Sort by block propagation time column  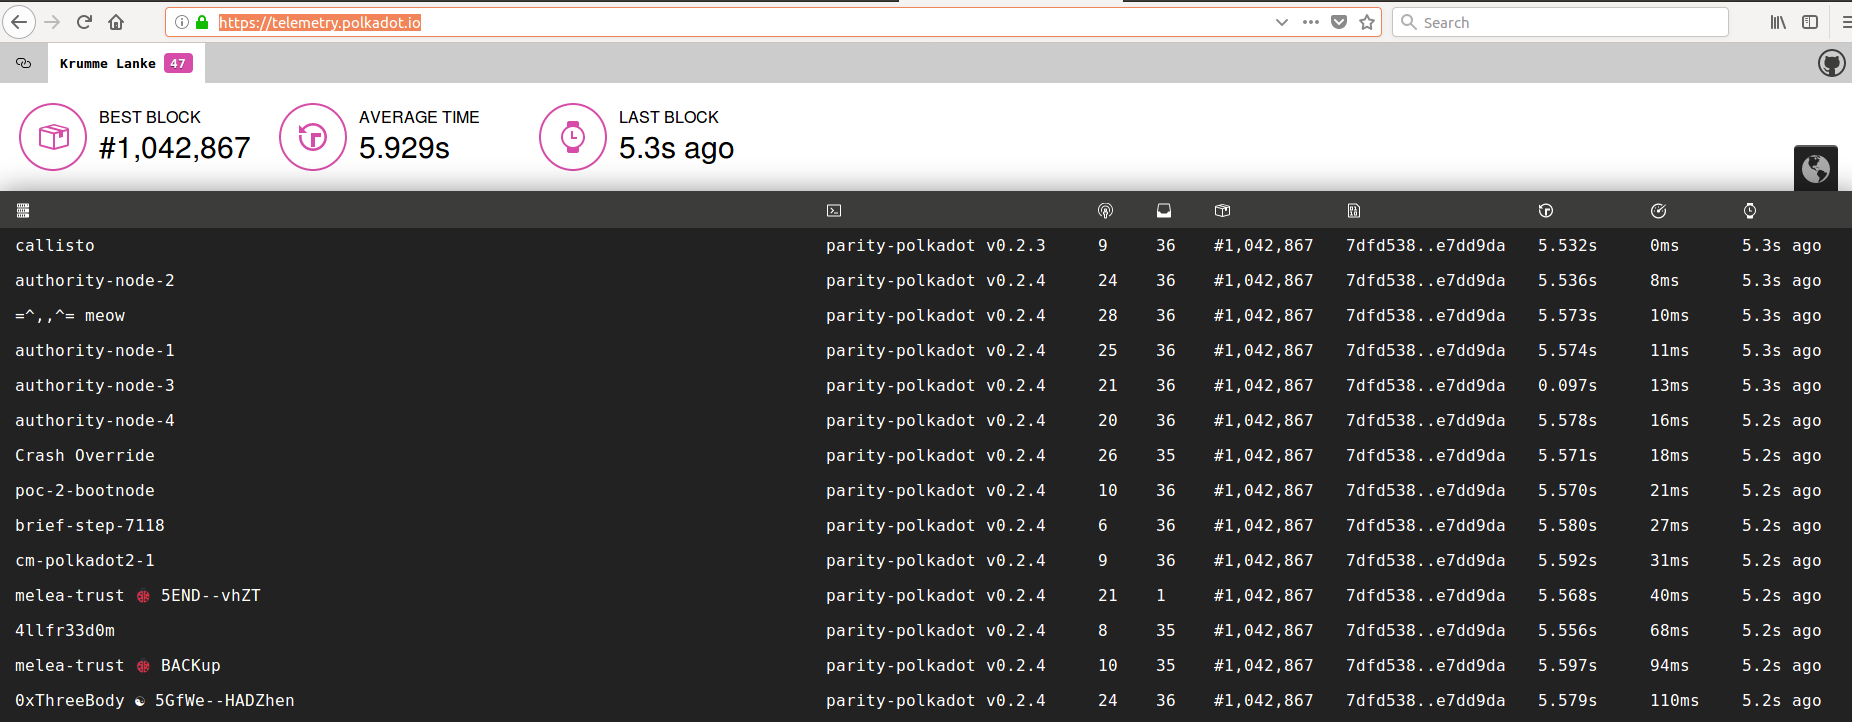(x=1658, y=210)
